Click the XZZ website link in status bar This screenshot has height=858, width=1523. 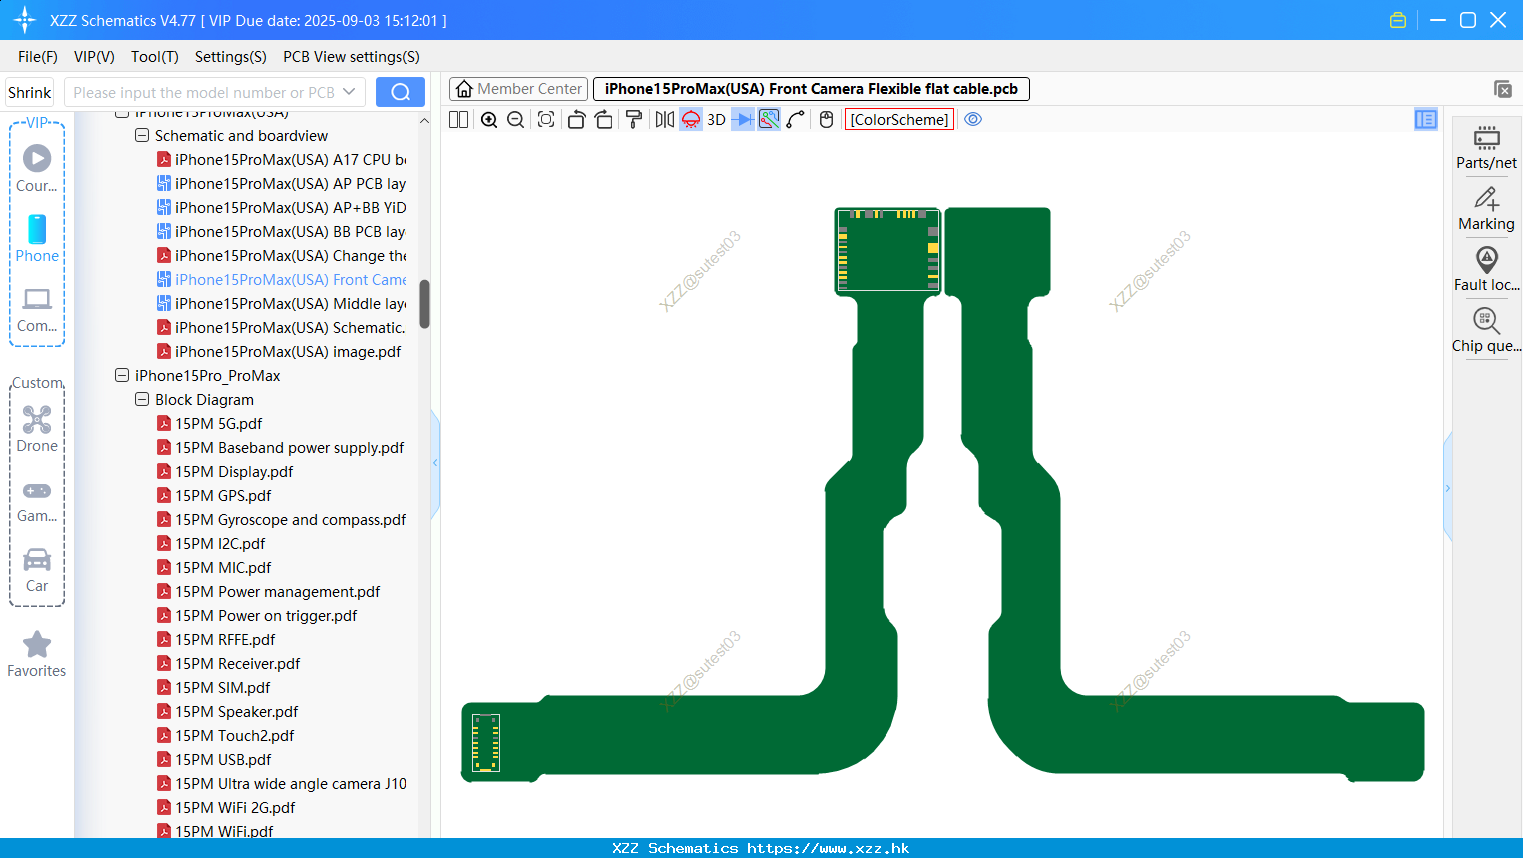(x=828, y=848)
